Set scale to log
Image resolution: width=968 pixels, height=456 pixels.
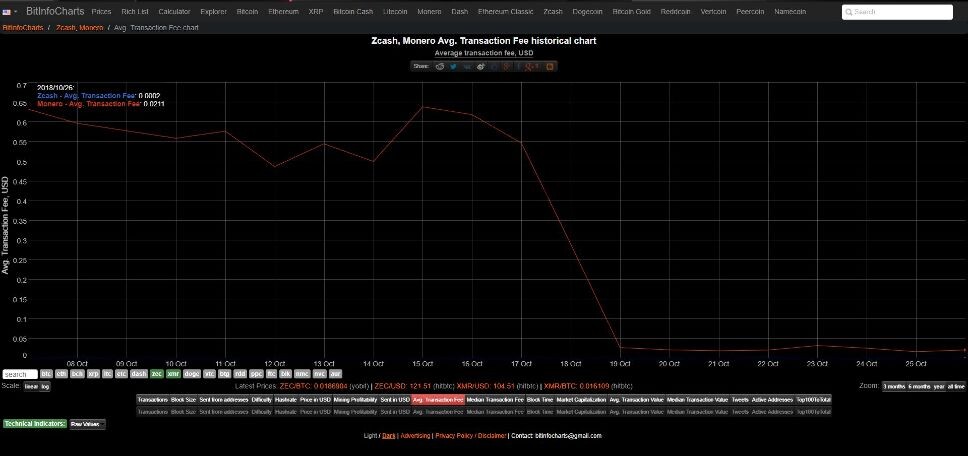tap(45, 386)
